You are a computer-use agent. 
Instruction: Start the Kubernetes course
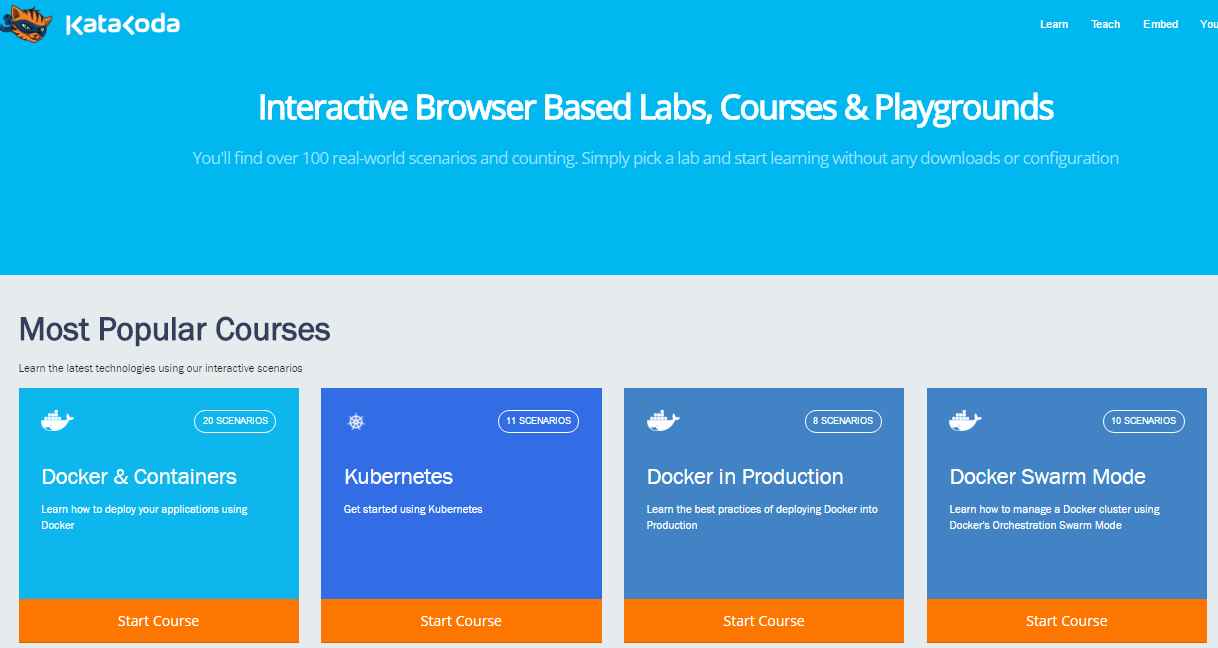pyautogui.click(x=461, y=621)
